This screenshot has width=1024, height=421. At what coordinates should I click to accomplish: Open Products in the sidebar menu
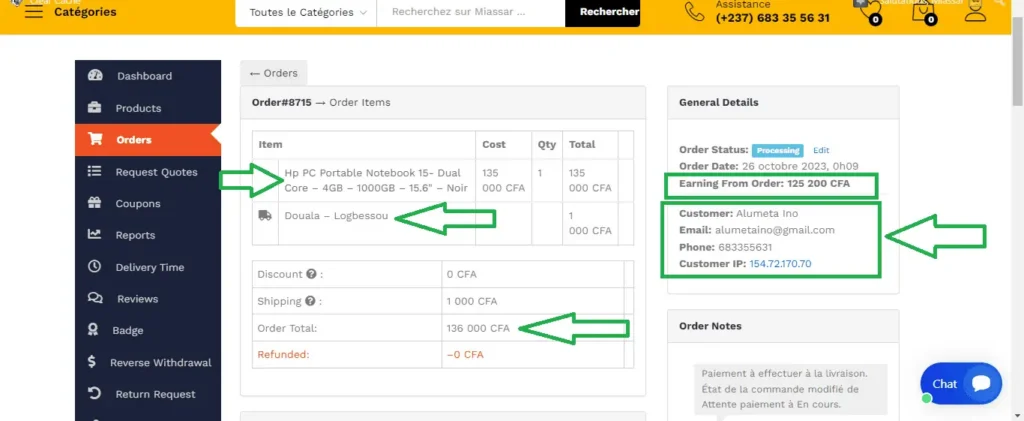pos(138,108)
